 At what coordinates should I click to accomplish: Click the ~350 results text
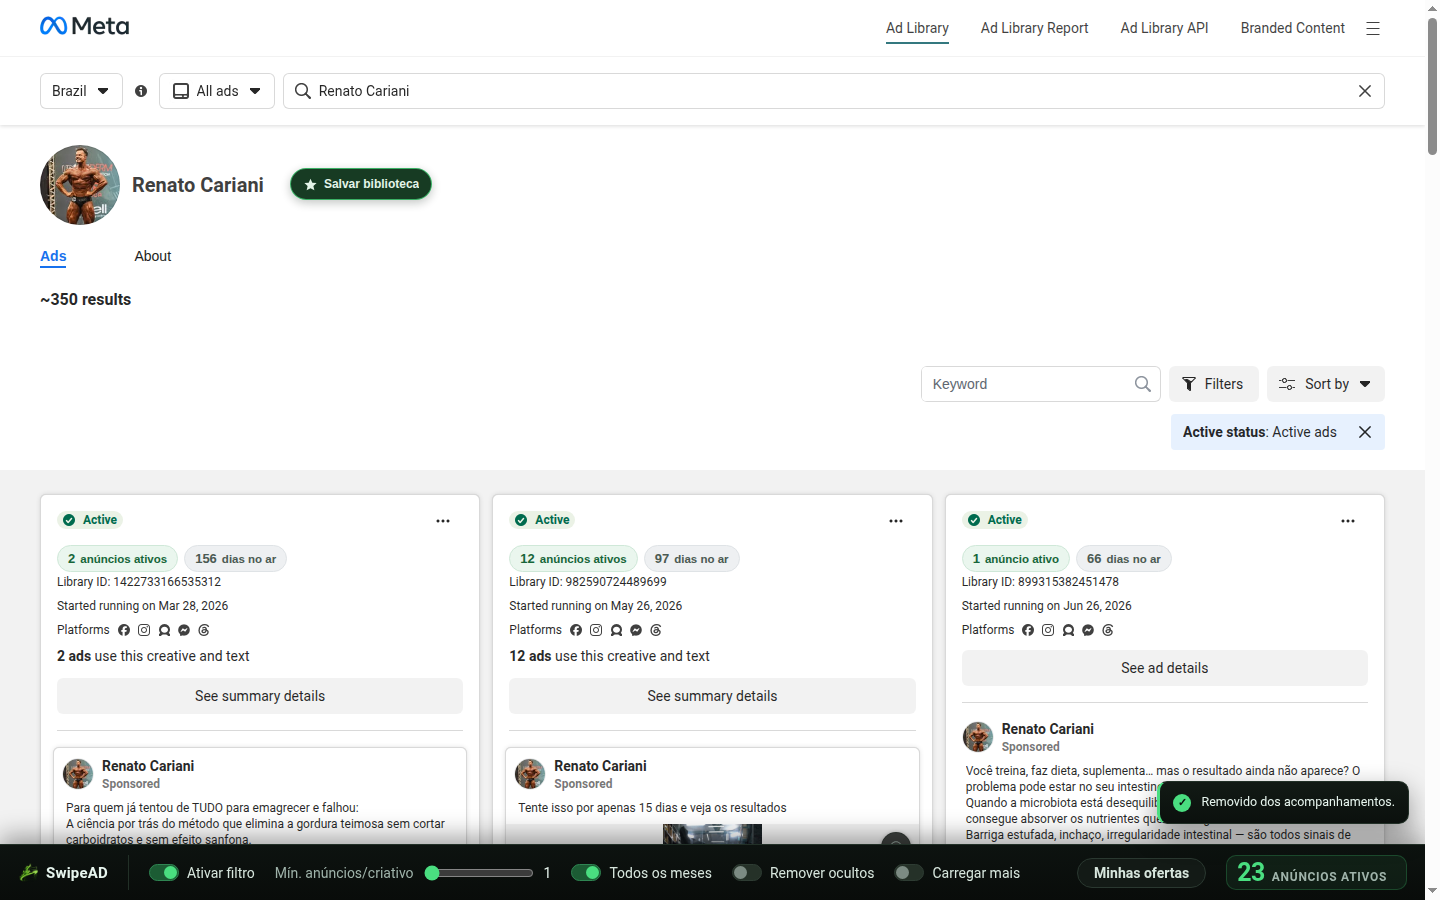[x=86, y=299]
